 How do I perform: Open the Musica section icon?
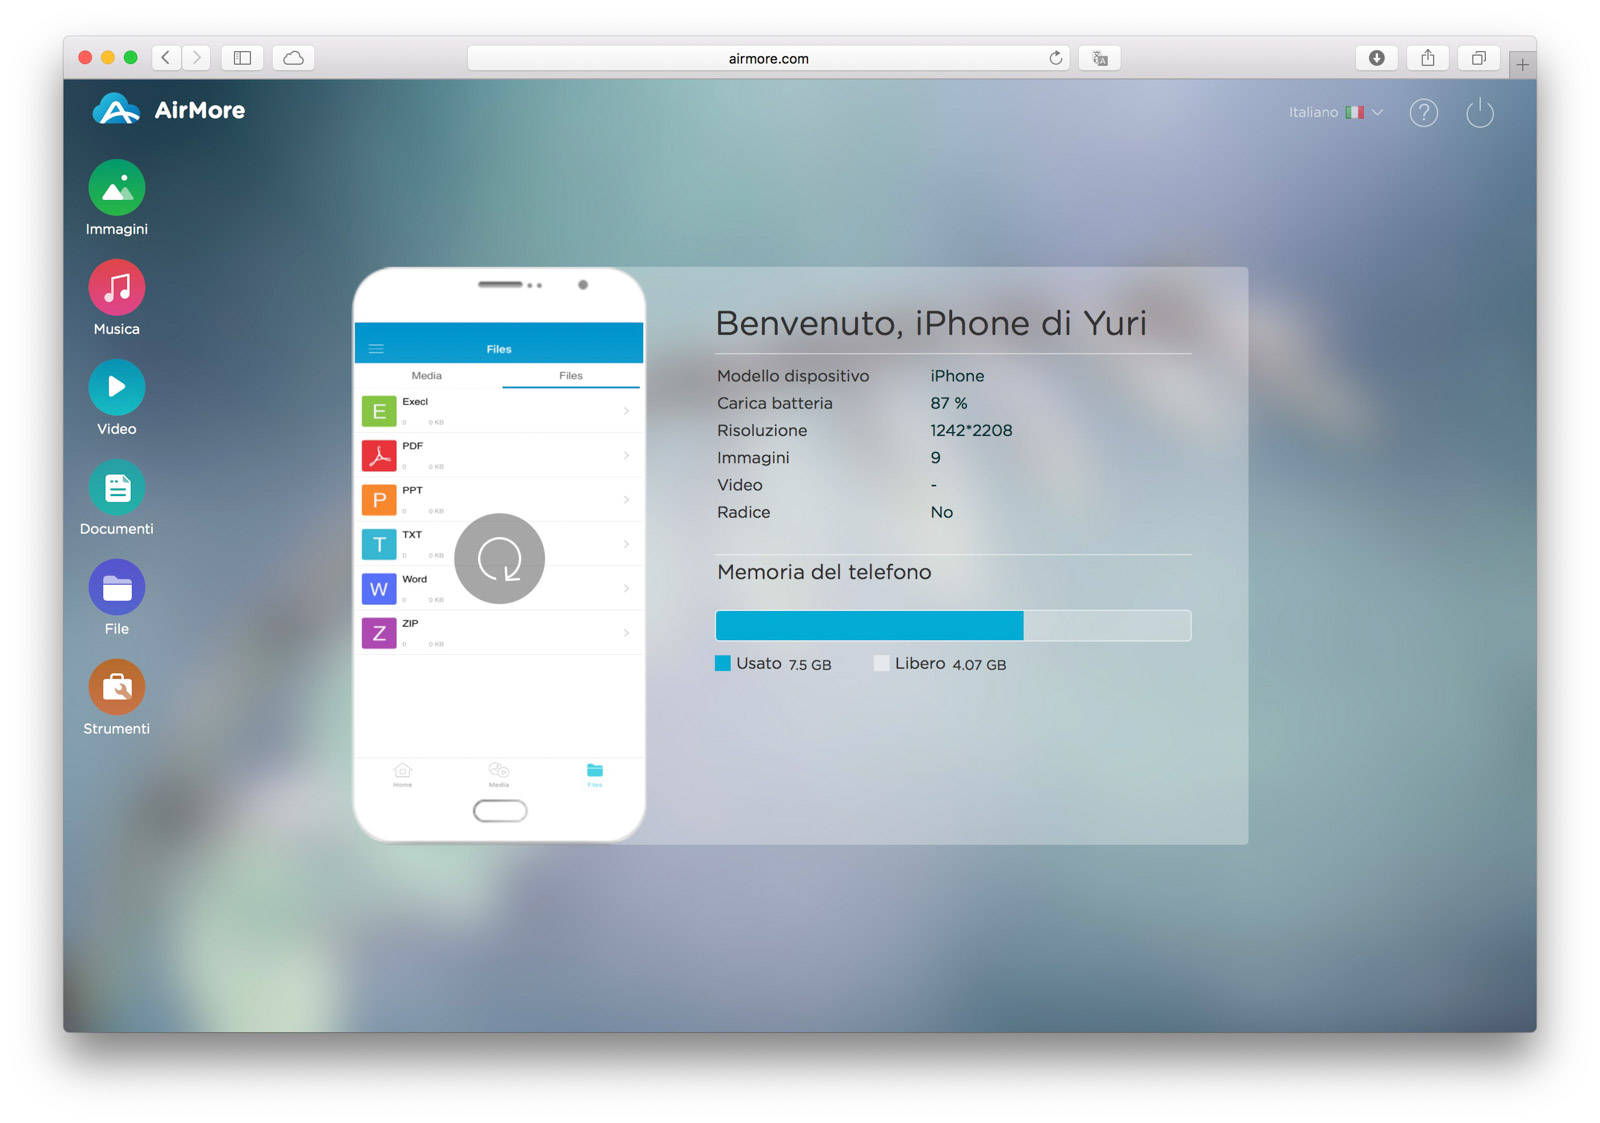pos(117,288)
